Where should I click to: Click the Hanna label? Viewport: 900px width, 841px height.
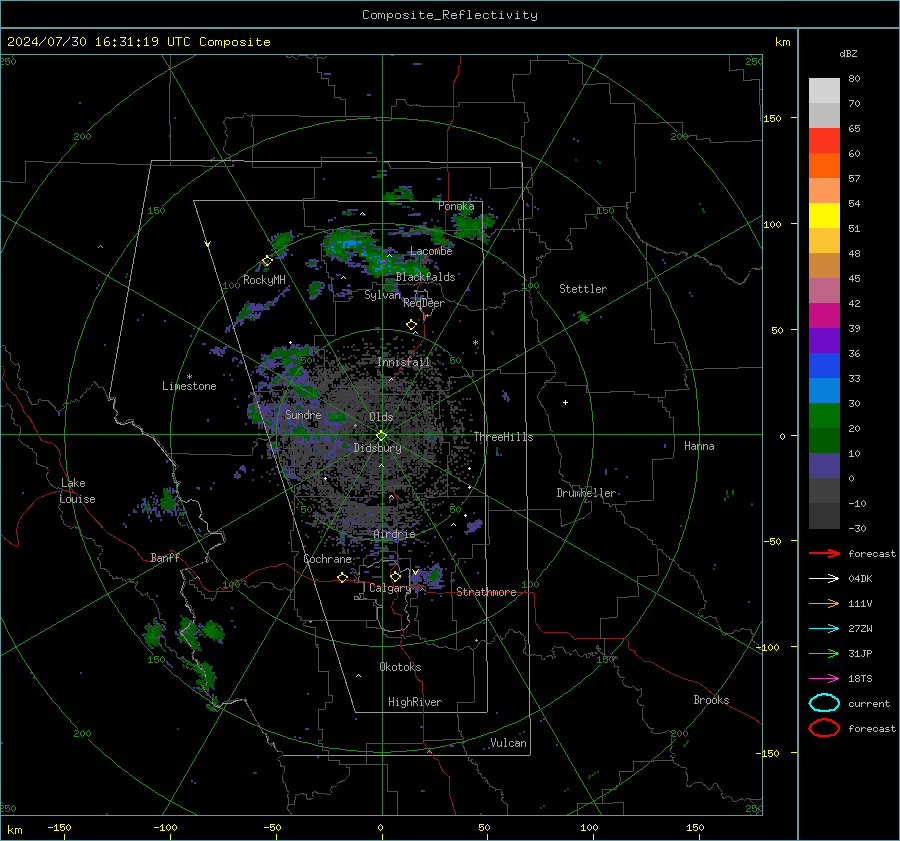pyautogui.click(x=699, y=446)
